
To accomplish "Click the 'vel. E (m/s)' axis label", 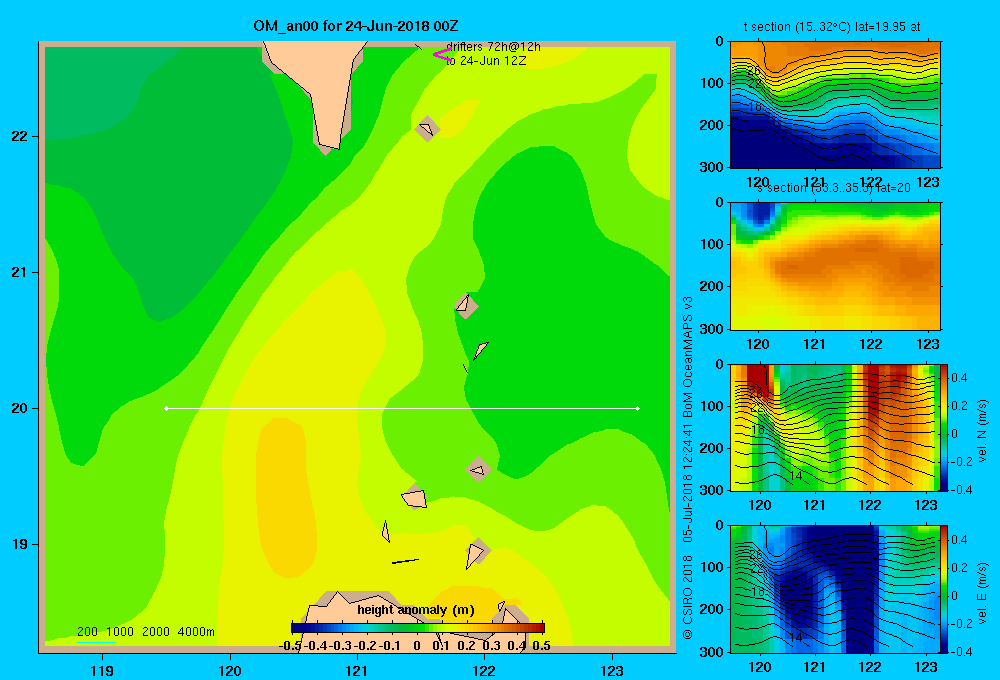I will 983,591.
